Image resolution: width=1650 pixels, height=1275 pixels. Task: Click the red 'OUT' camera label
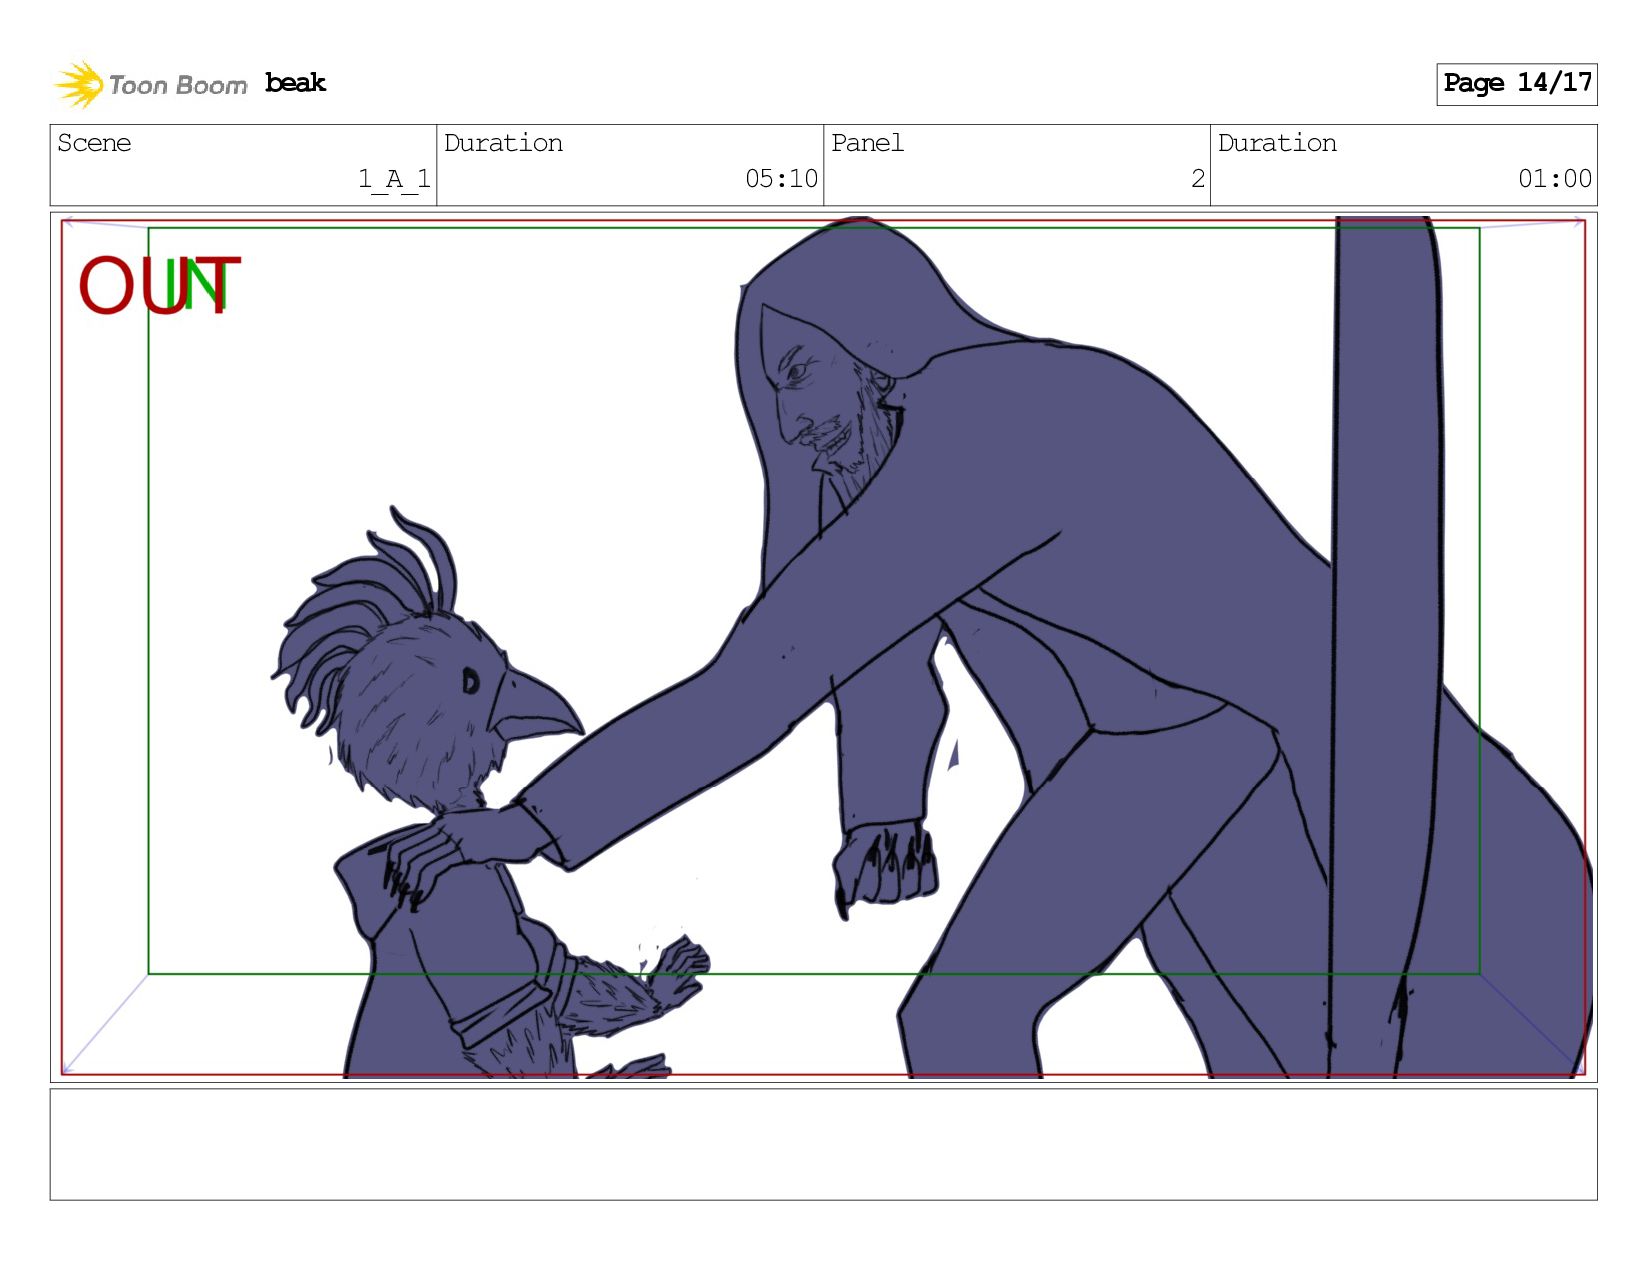(160, 286)
